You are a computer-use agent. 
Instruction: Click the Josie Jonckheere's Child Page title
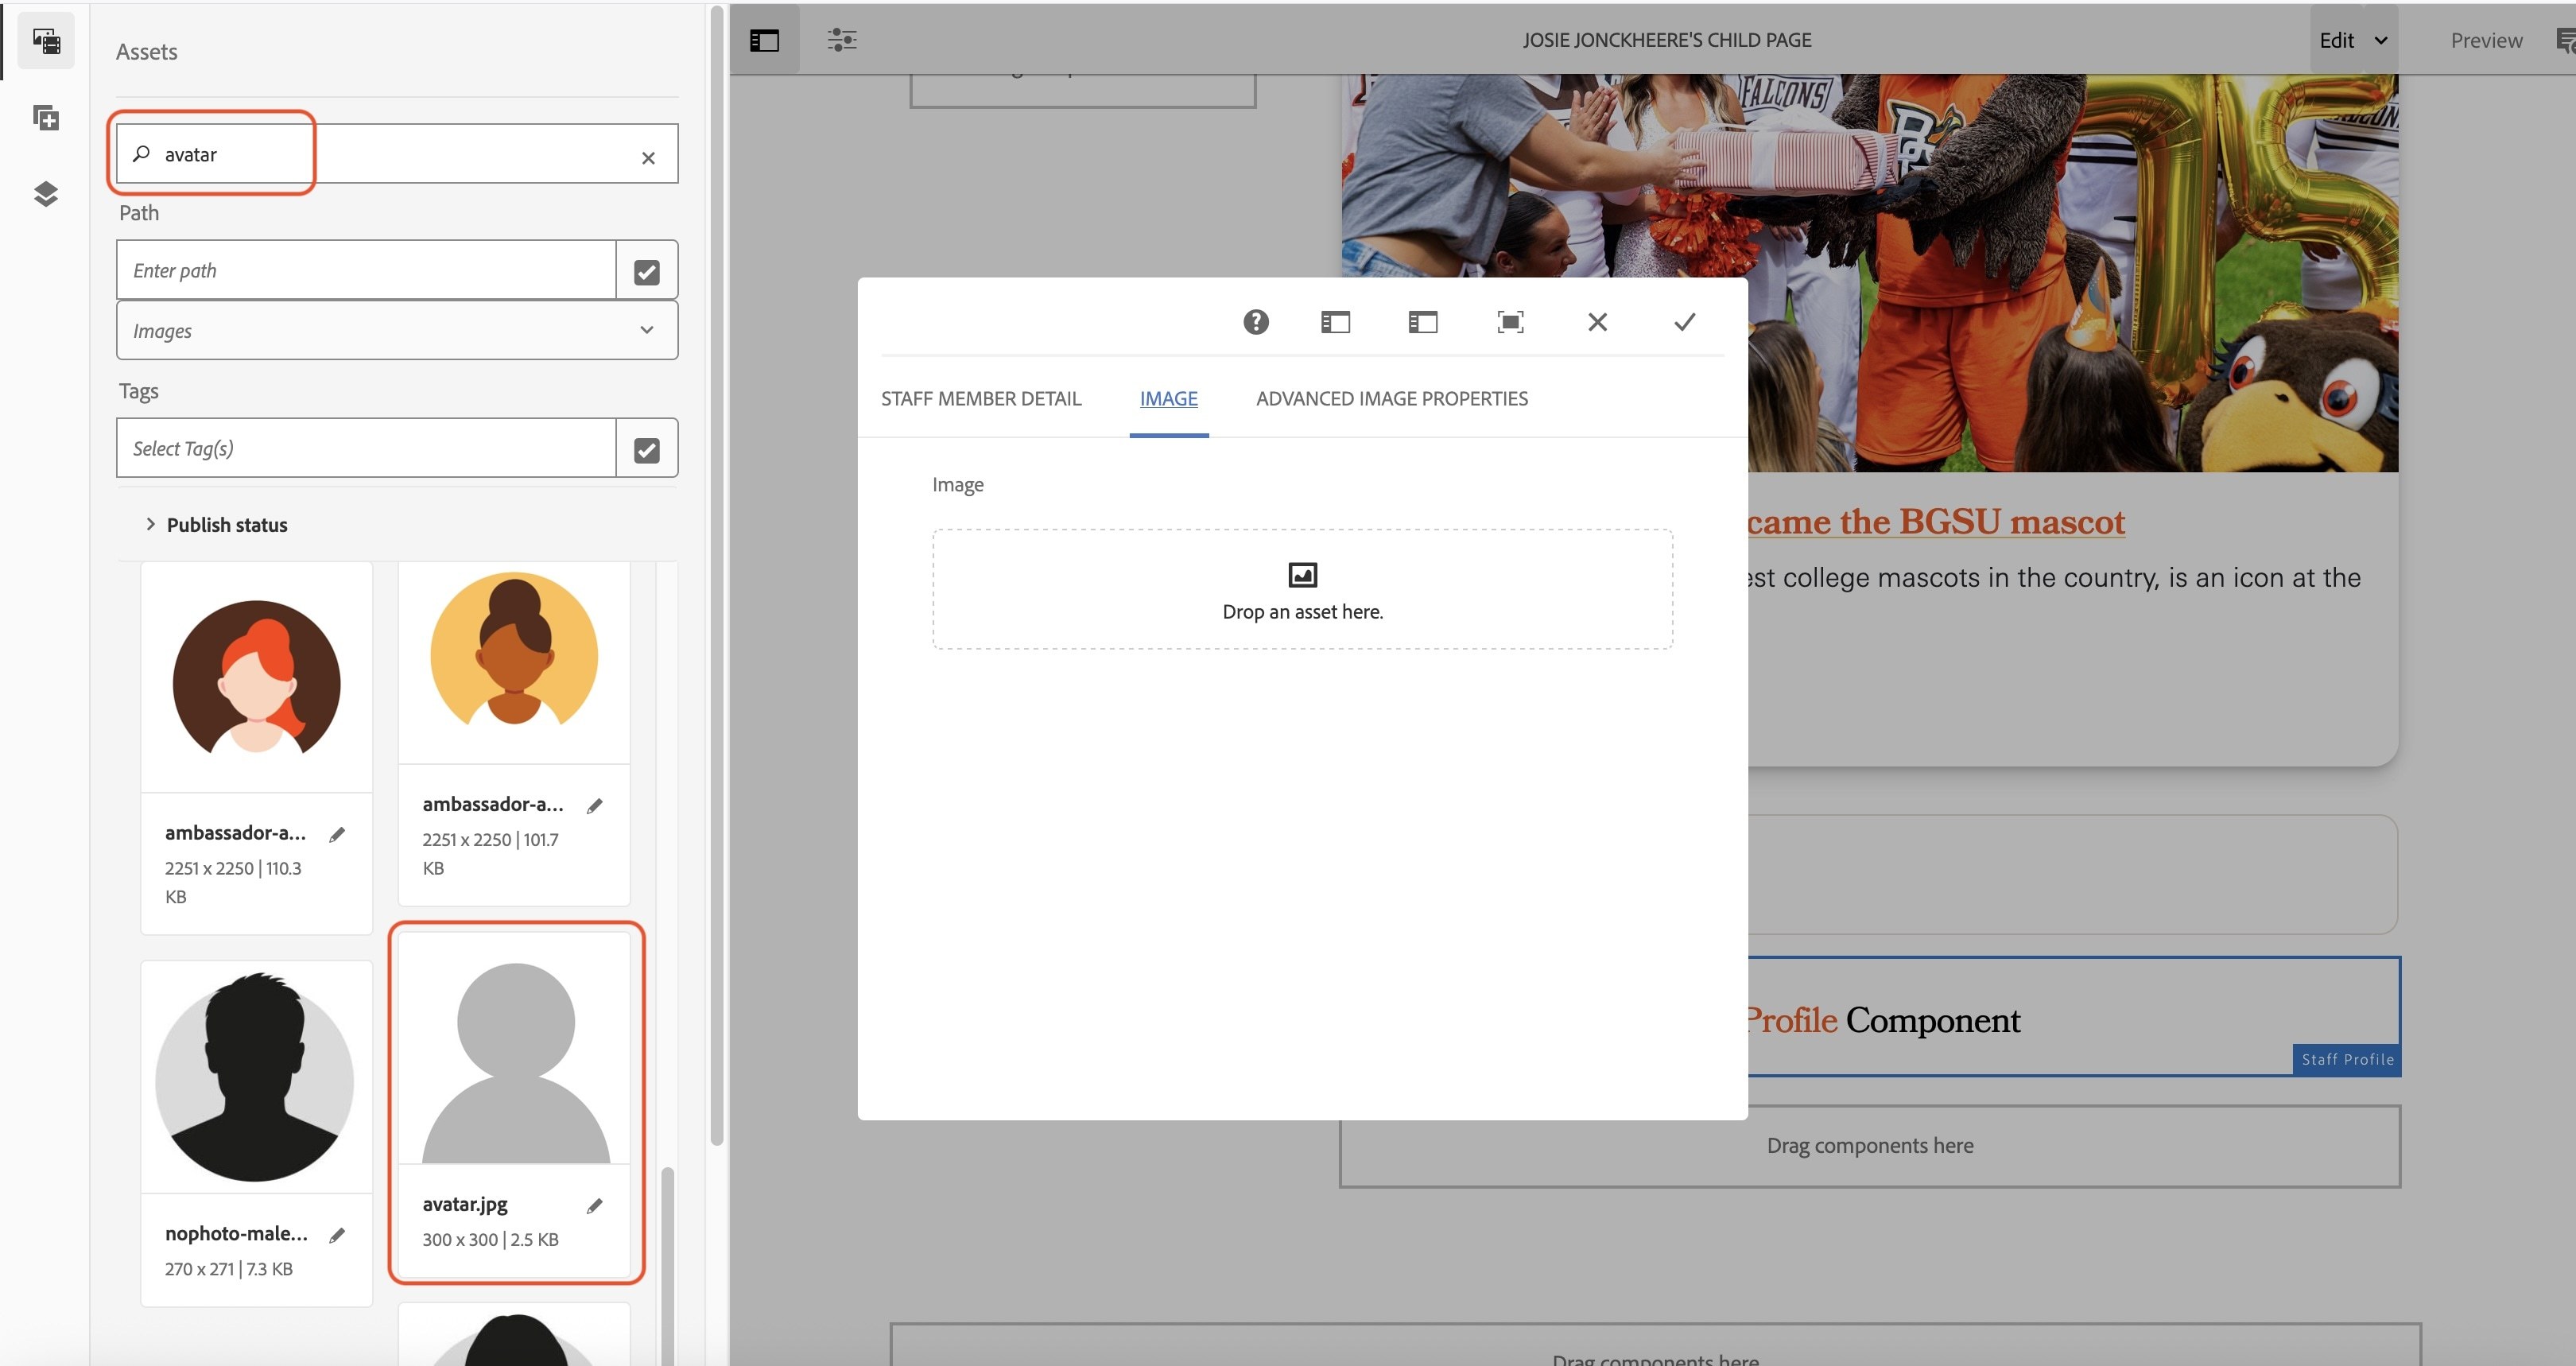[1667, 40]
